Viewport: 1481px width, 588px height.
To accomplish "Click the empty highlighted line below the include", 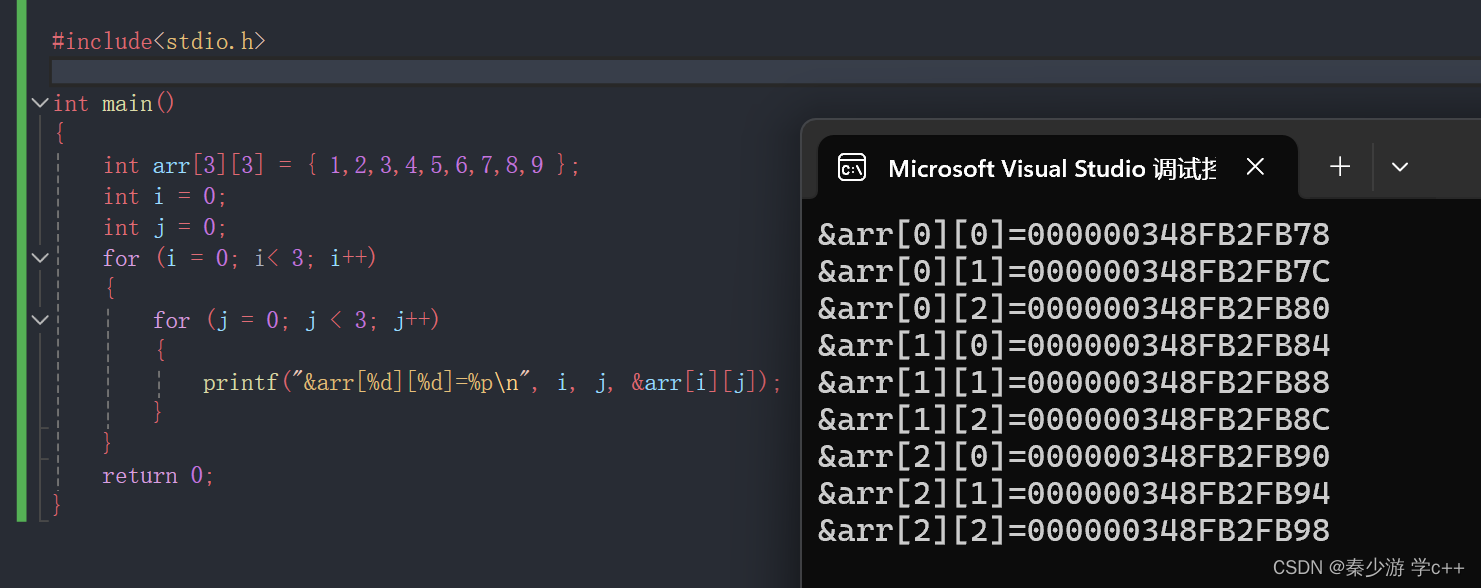I will (x=766, y=72).
